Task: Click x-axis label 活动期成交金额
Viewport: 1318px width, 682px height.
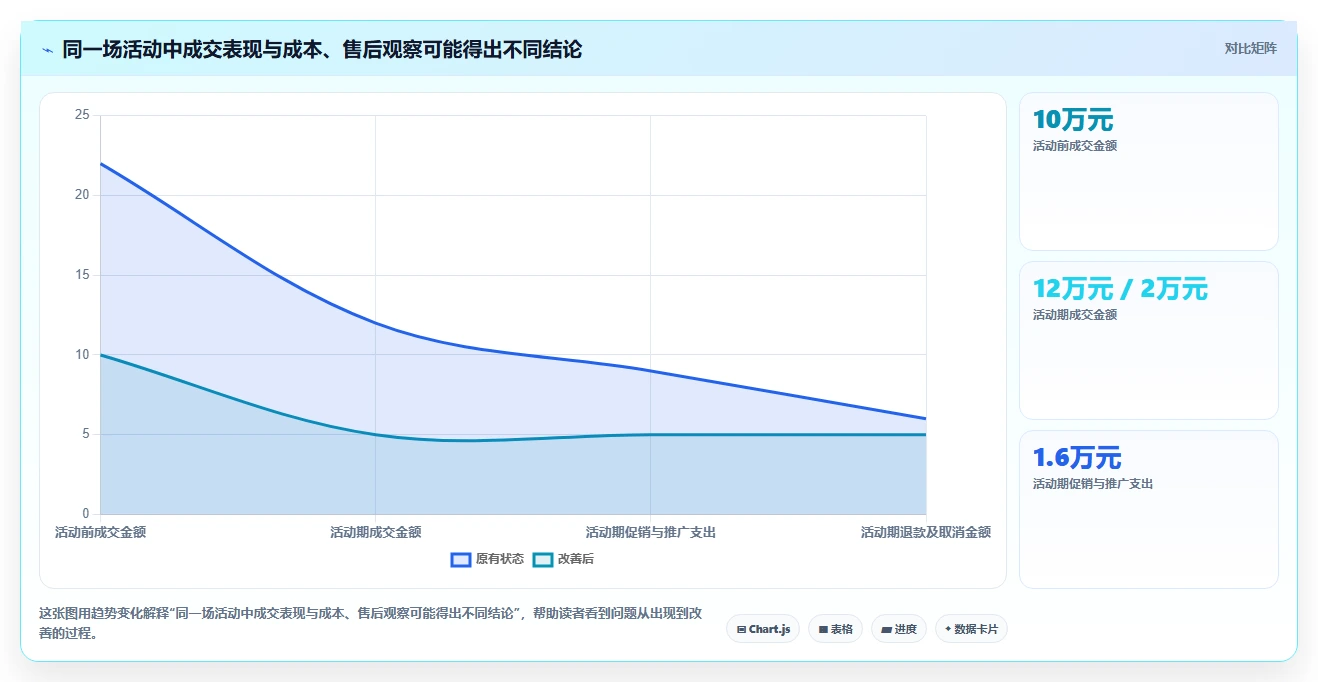Action: point(376,533)
